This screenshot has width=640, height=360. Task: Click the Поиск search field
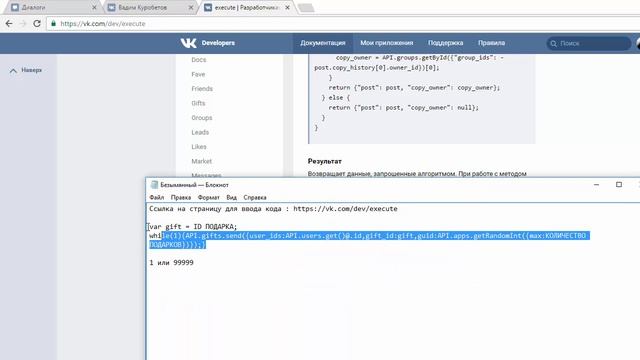tap(589, 43)
